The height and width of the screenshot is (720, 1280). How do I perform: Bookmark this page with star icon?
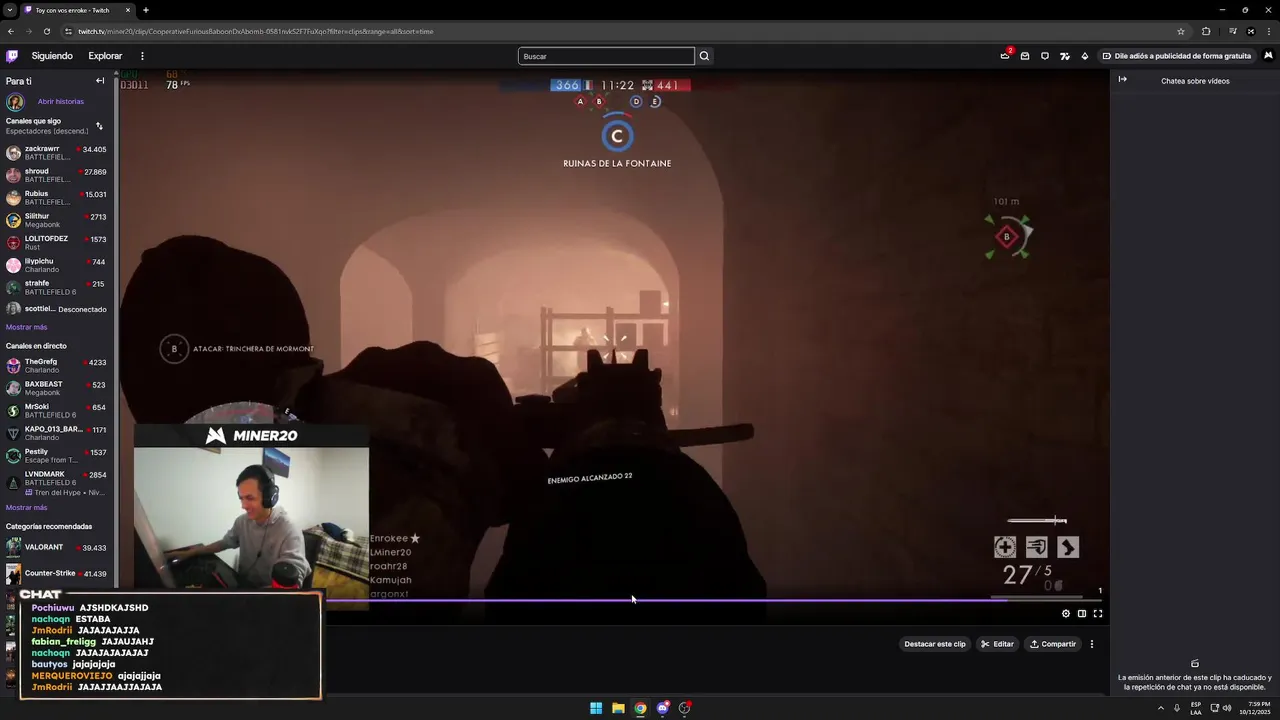[x=1181, y=31]
